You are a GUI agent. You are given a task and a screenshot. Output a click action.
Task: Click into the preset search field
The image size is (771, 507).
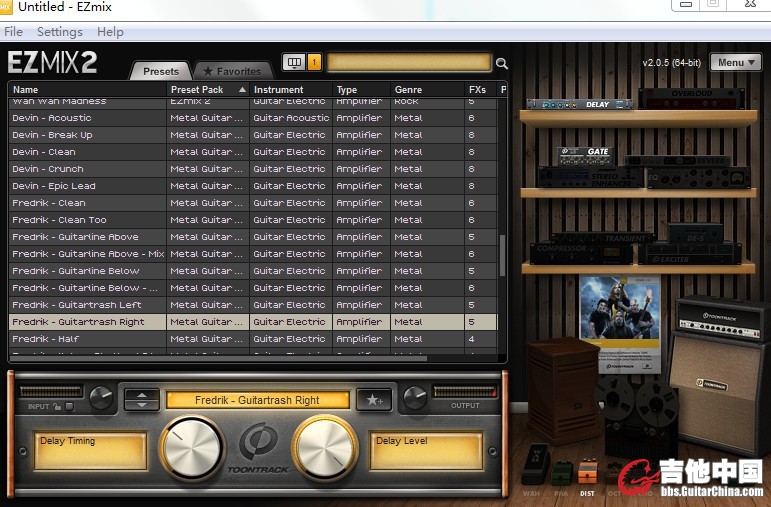click(x=409, y=62)
